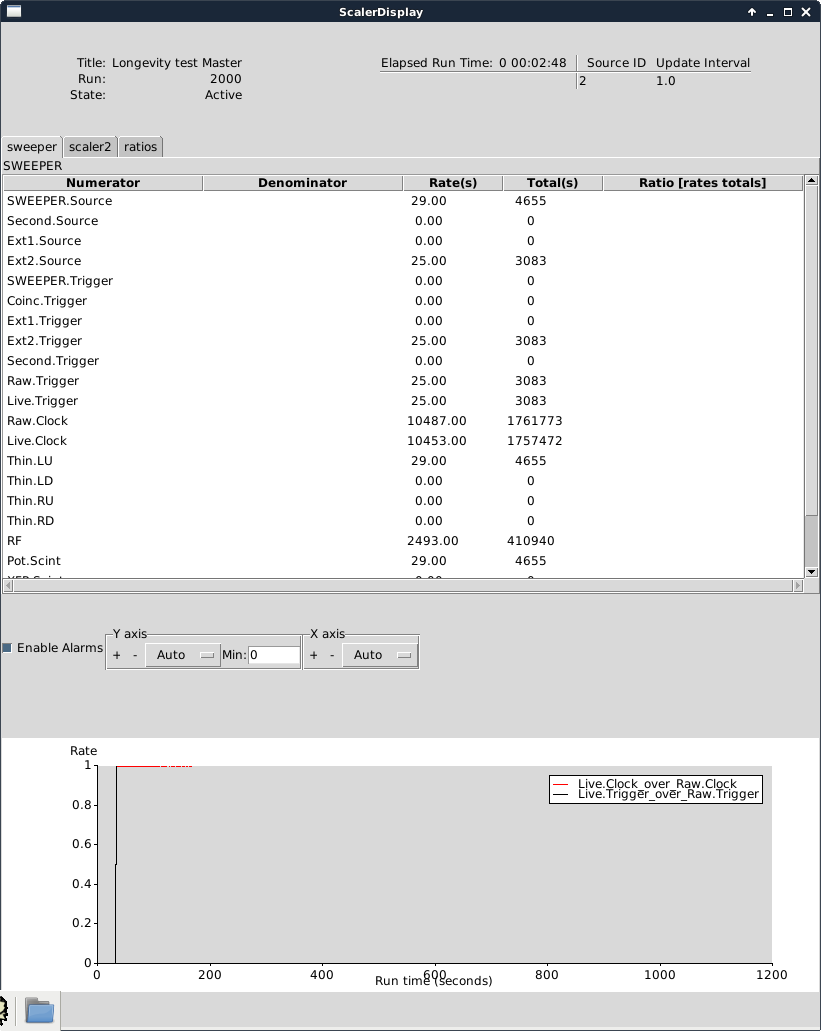The height and width of the screenshot is (1031, 821).
Task: Select the SWEEPER.Source row
Action: pos(404,201)
